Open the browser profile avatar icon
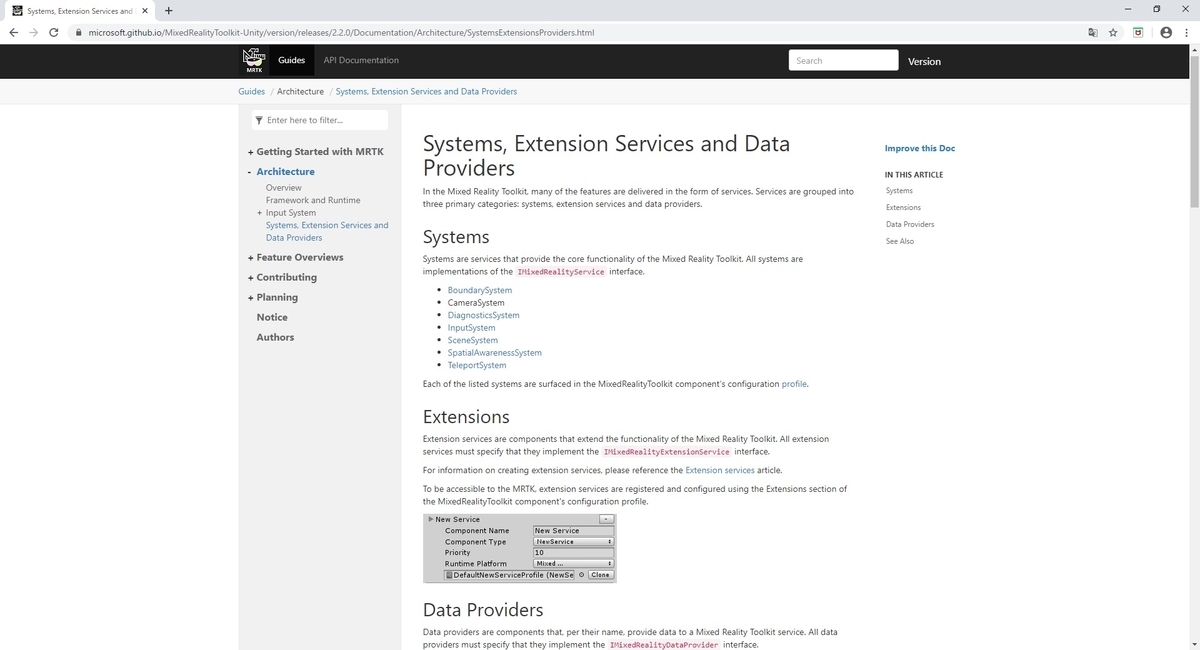The width and height of the screenshot is (1200, 650). (x=1165, y=32)
